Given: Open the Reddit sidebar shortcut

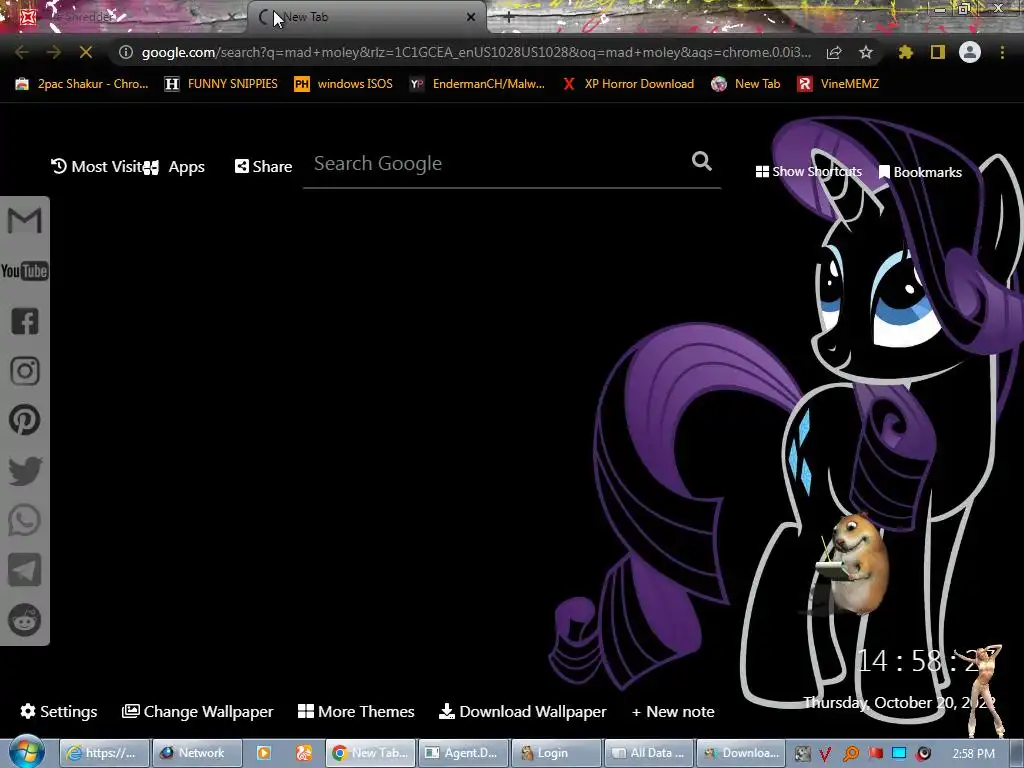Looking at the screenshot, I should click(x=25, y=620).
